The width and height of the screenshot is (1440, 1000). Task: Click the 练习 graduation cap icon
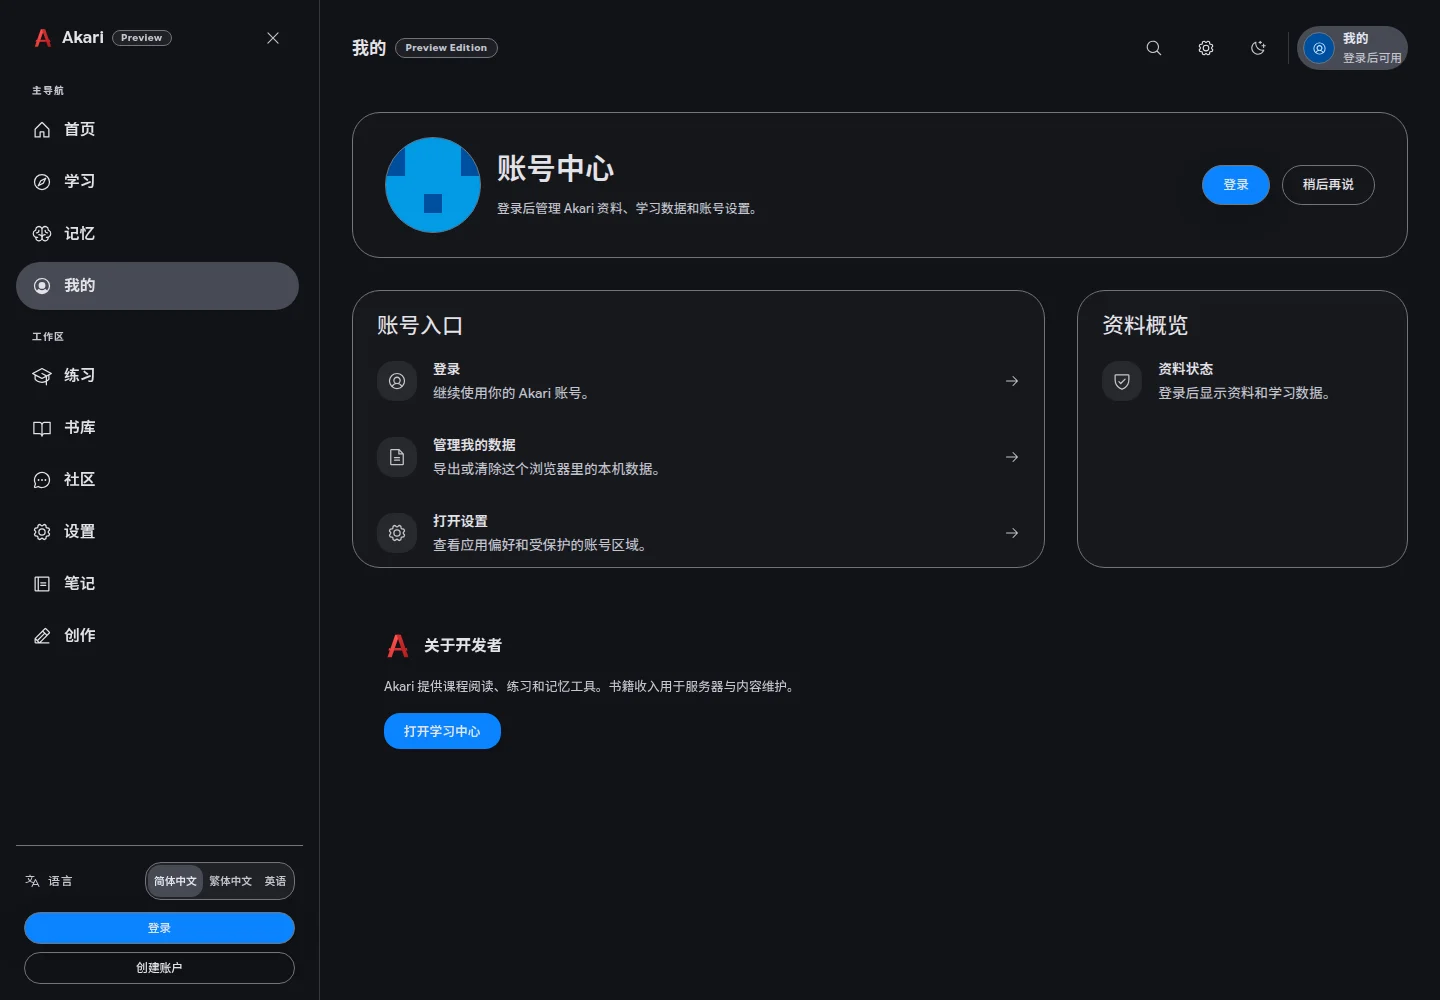[x=42, y=376]
